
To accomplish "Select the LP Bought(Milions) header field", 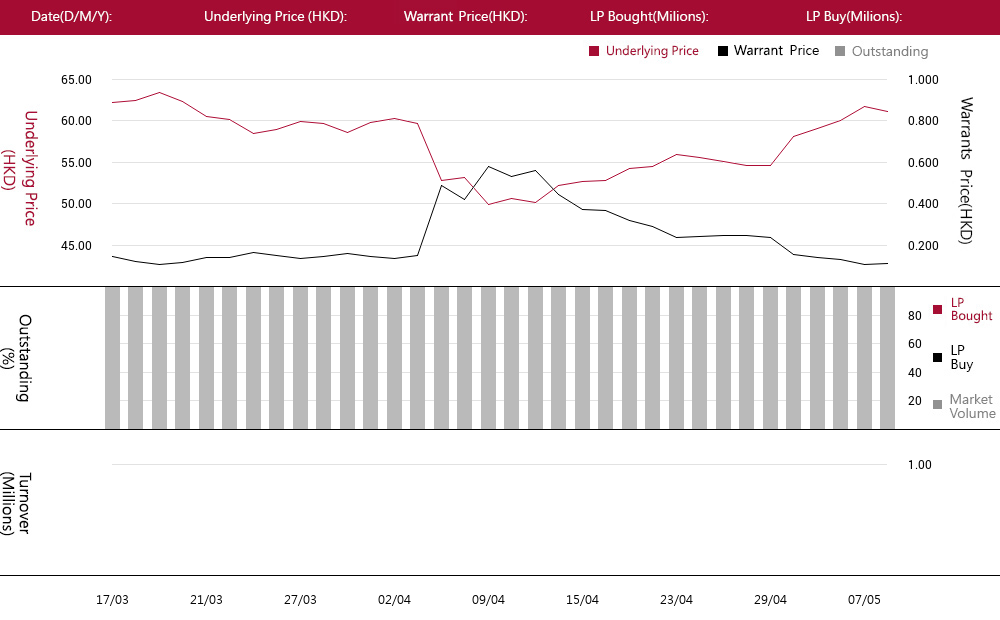I will pos(649,17).
